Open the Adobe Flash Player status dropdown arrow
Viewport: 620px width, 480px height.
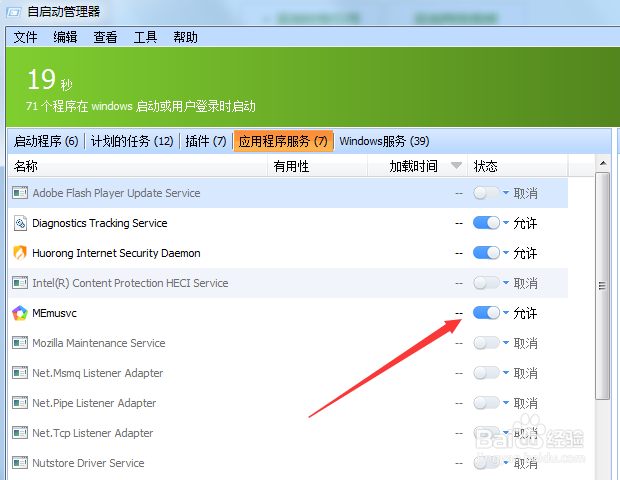(x=506, y=193)
